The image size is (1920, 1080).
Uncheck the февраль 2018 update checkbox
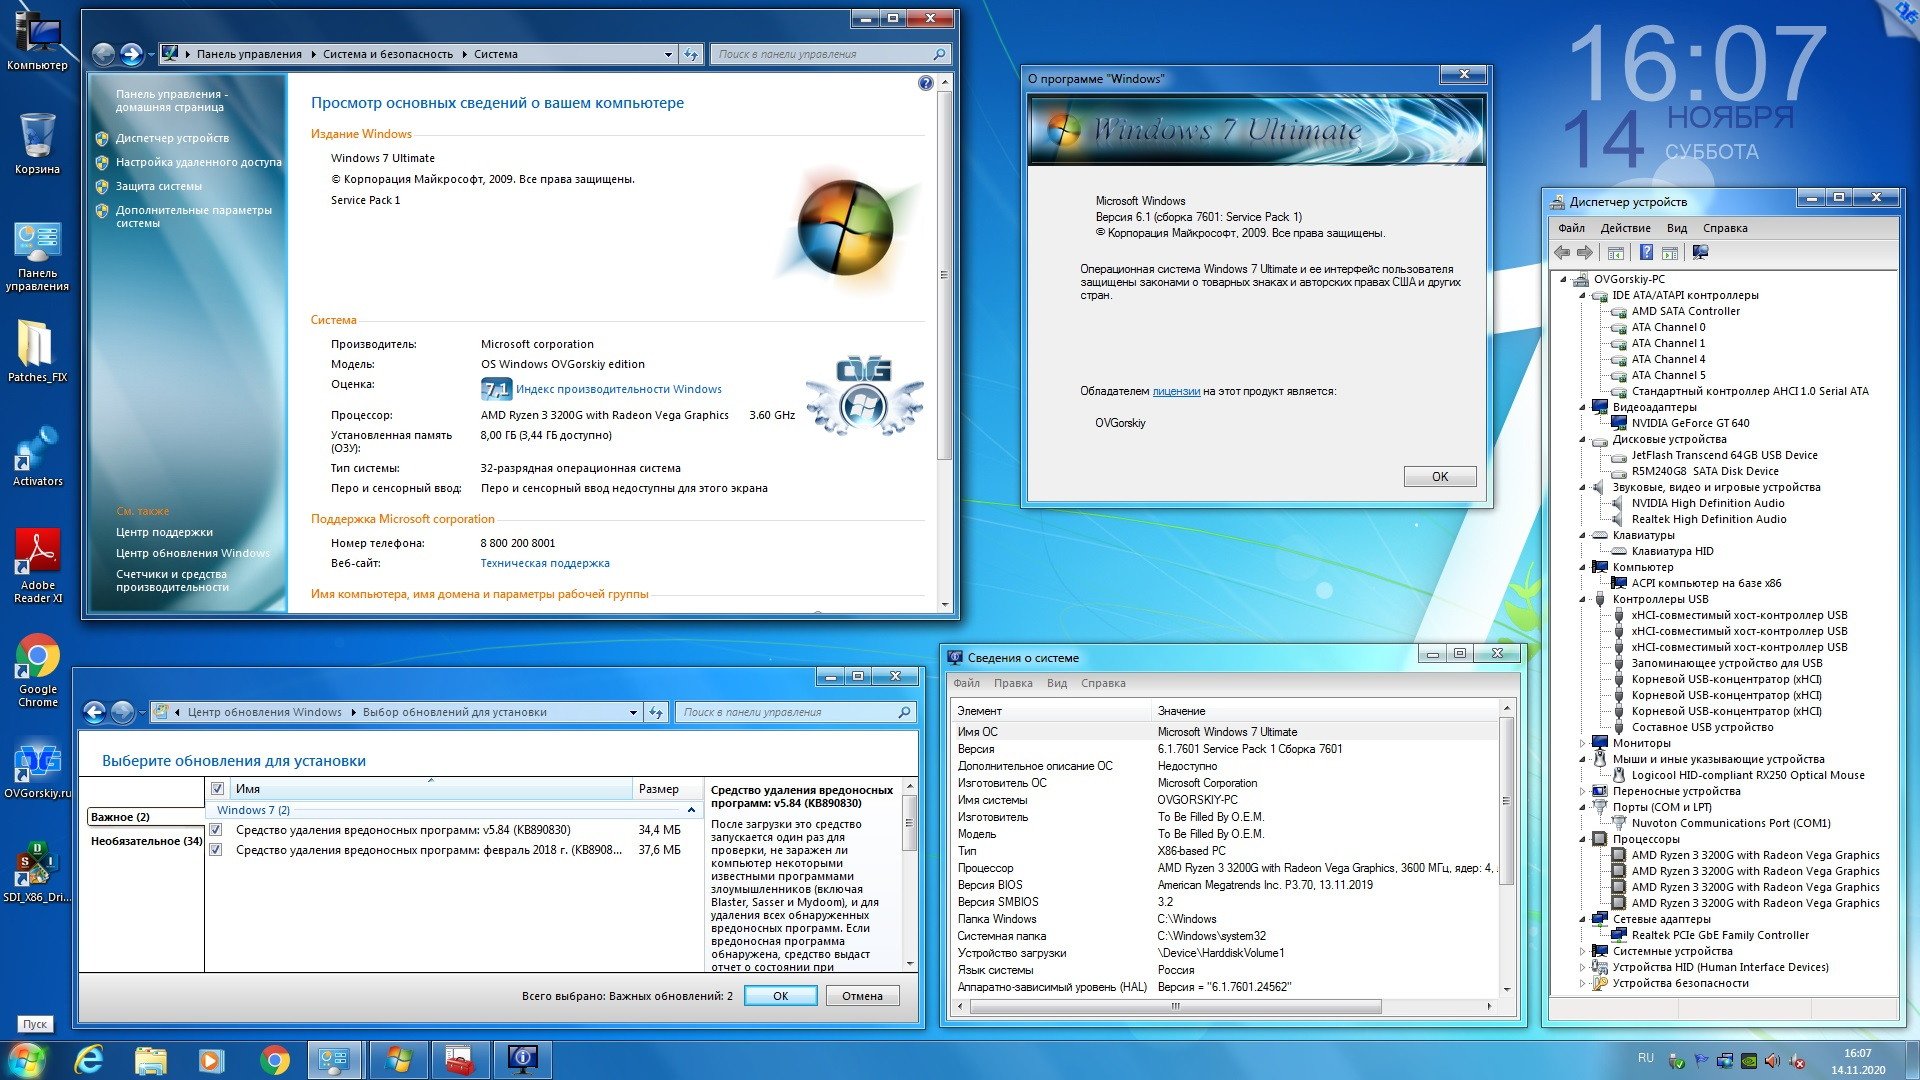click(x=216, y=850)
